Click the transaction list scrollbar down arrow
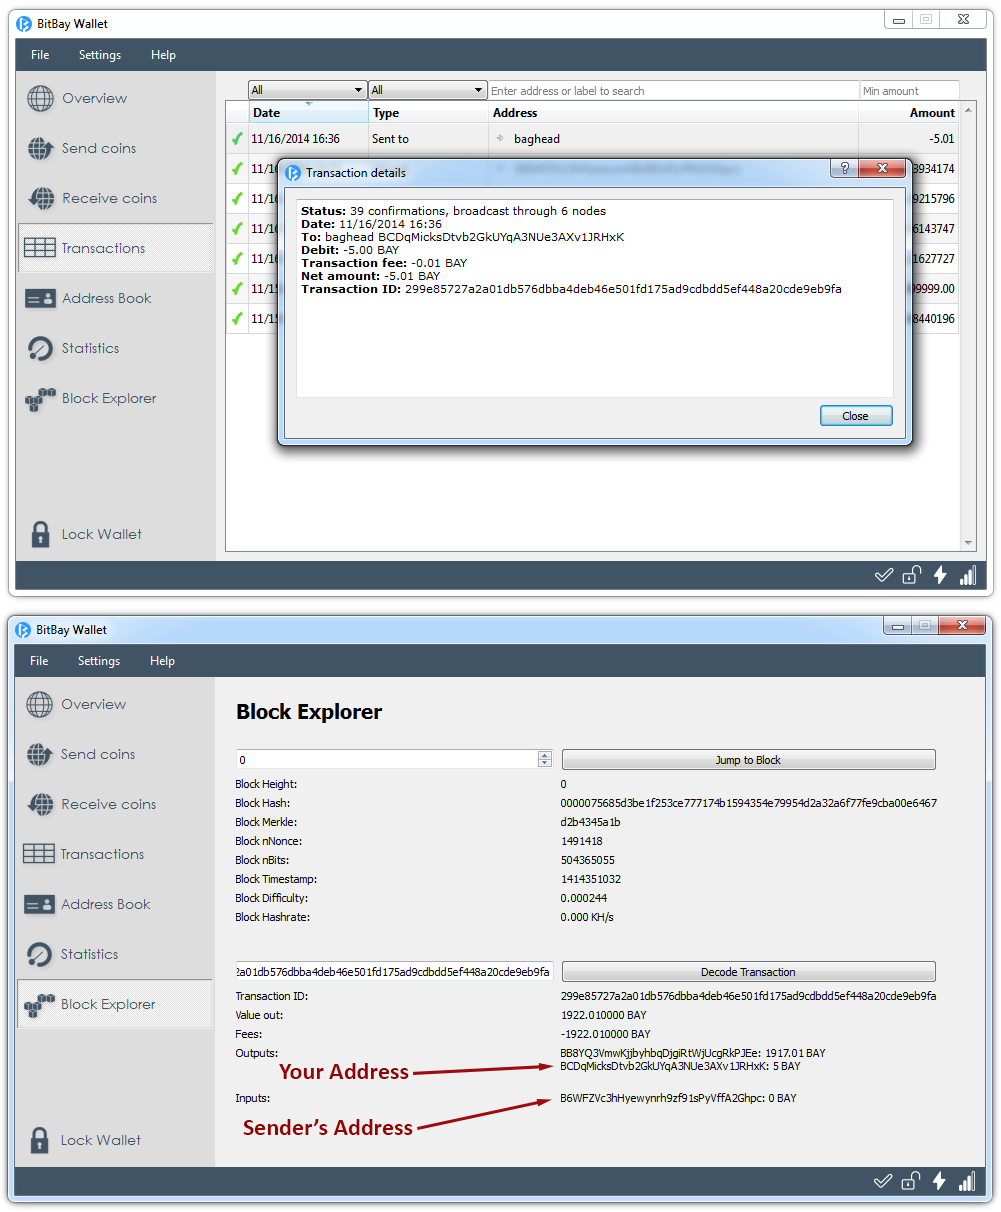1001x1212 pixels. 967,543
